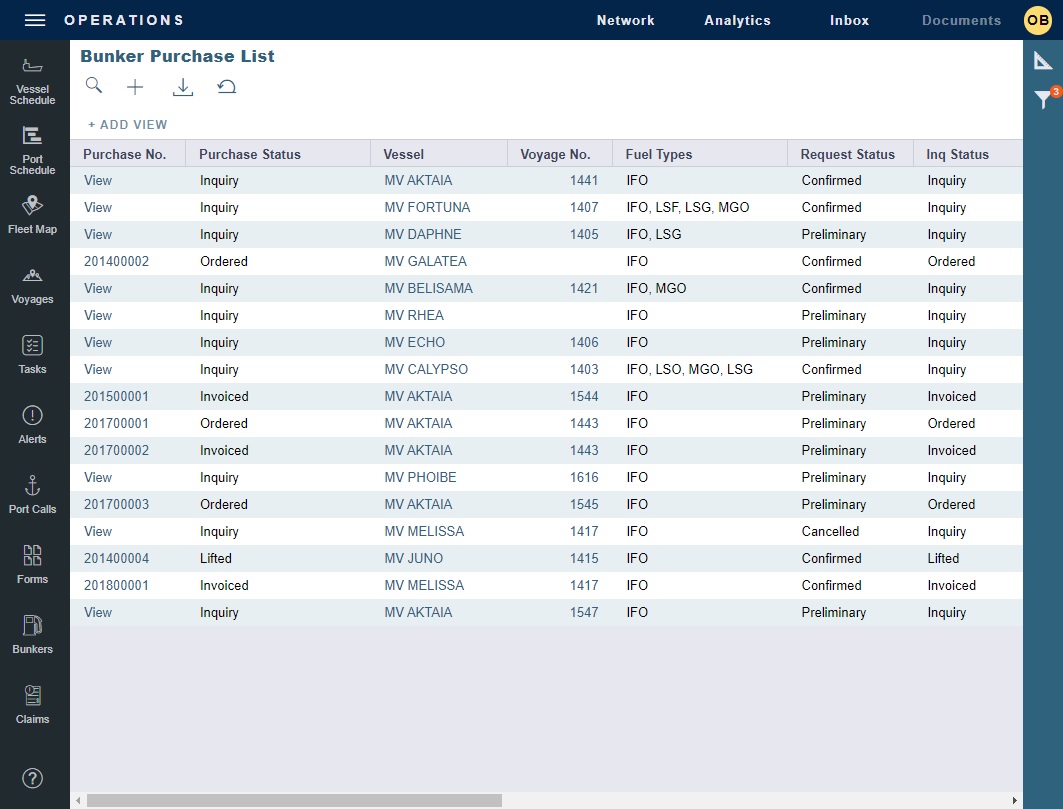Open the MV FORTUNA vessel link
Viewport: 1063px width, 809px height.
click(427, 207)
